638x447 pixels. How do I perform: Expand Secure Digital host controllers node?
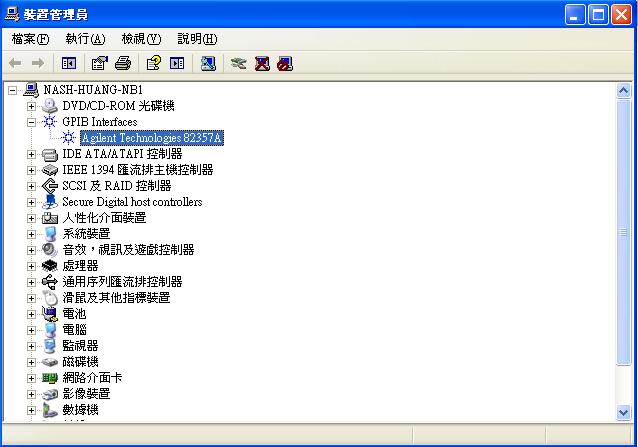click(31, 202)
